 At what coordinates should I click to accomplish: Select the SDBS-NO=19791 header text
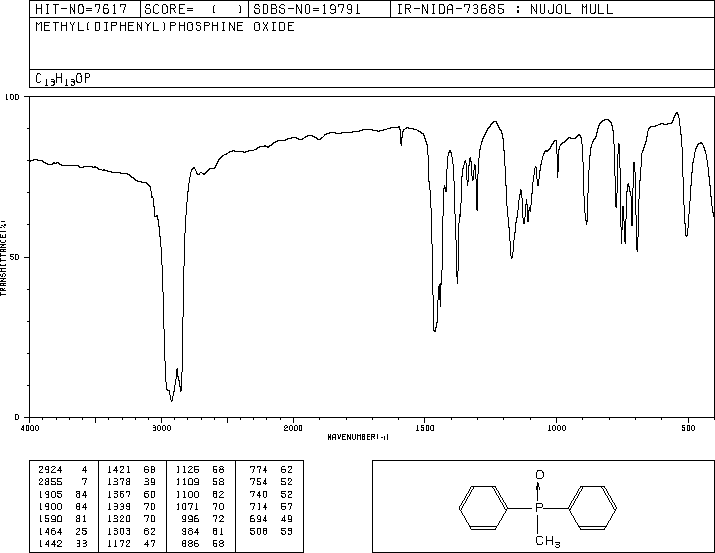307,9
